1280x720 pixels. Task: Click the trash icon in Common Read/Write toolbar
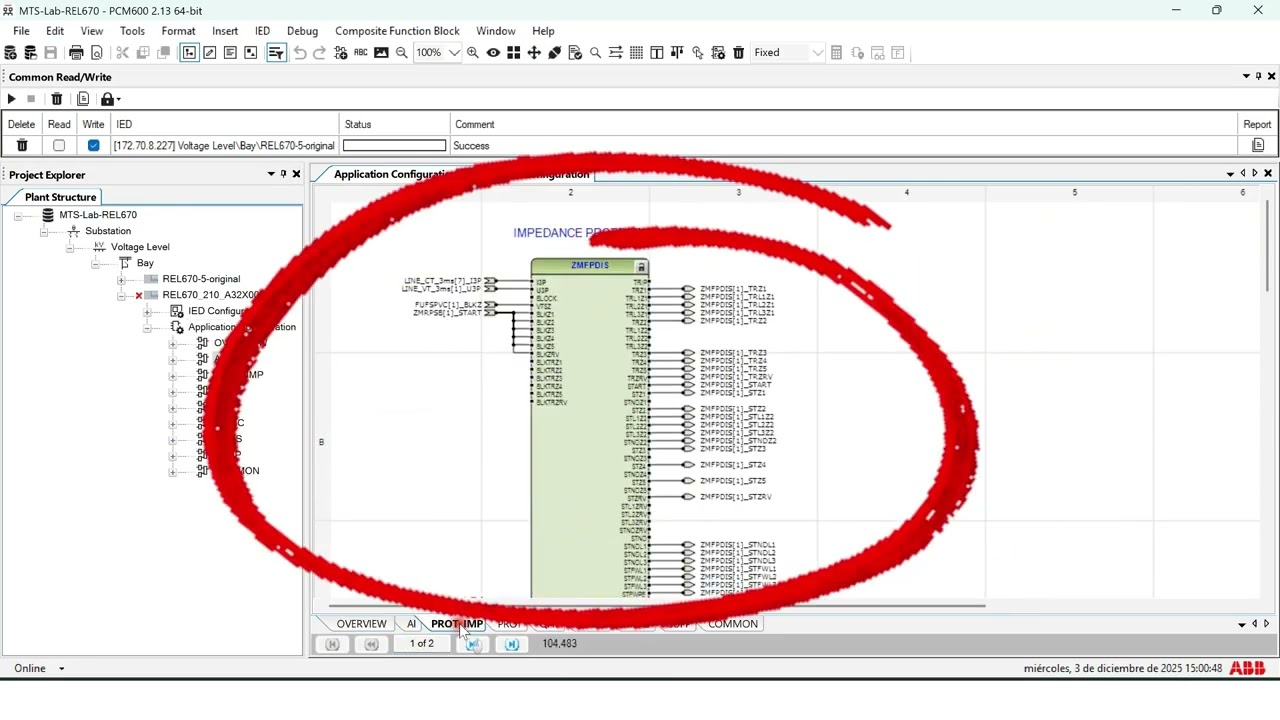pos(57,99)
